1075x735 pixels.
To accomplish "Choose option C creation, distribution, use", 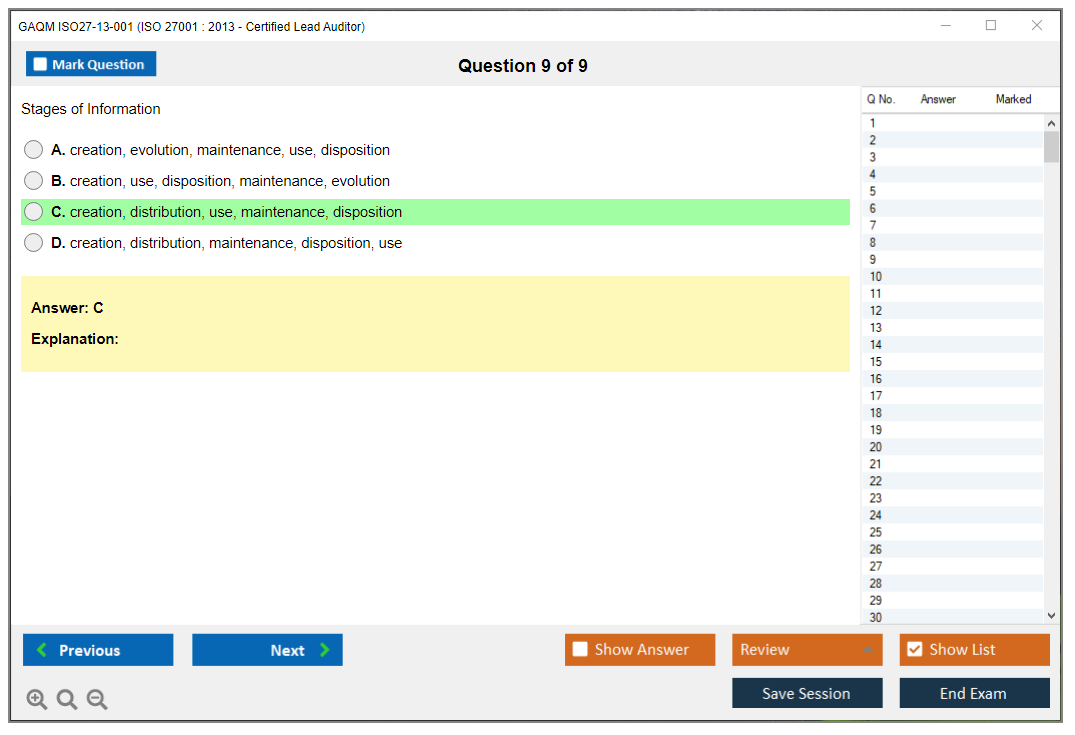I will (33, 212).
